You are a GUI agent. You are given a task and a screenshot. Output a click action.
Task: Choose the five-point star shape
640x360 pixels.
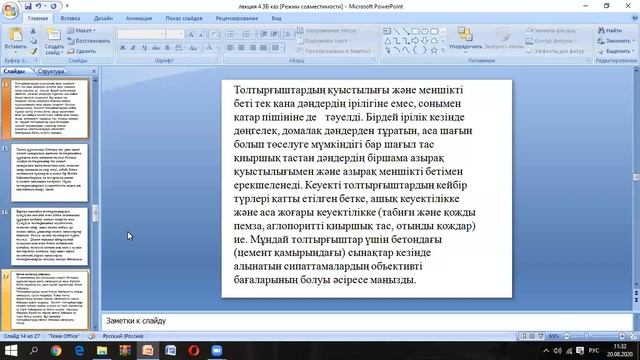[434, 50]
